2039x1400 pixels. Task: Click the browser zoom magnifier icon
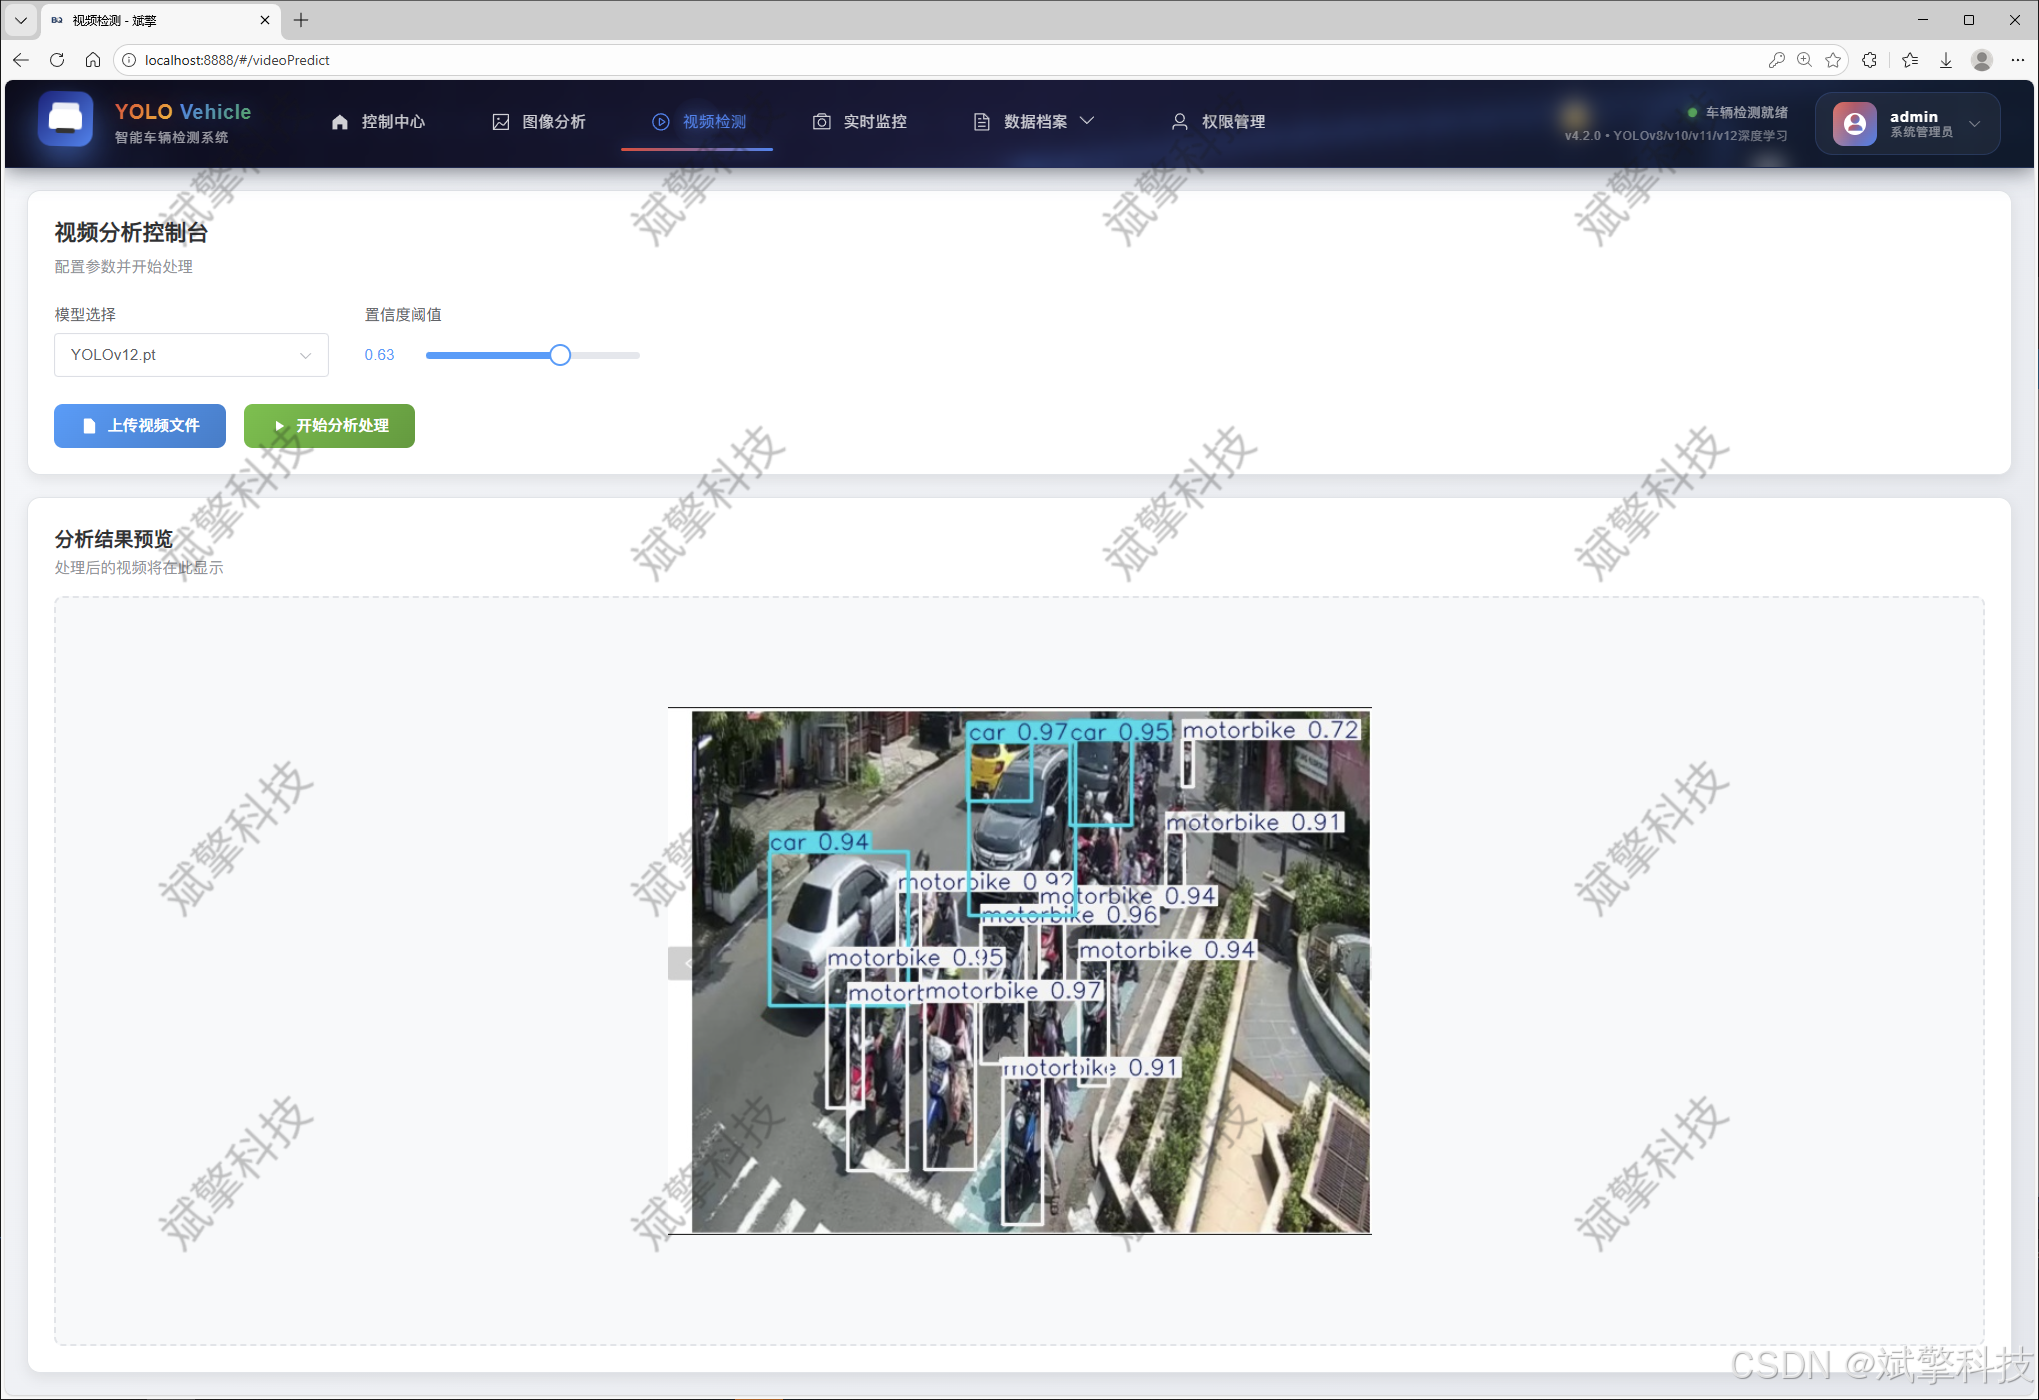(x=1804, y=60)
